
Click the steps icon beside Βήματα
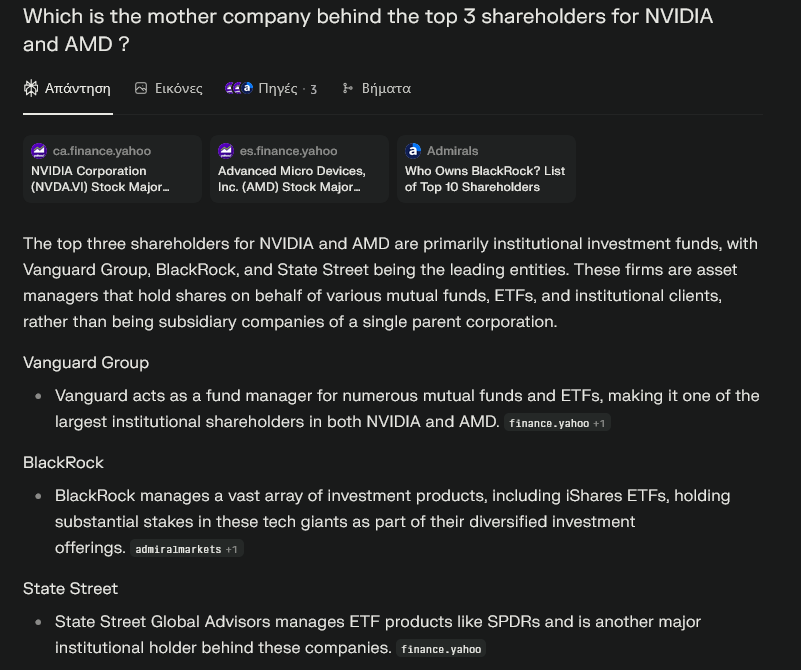(348, 88)
